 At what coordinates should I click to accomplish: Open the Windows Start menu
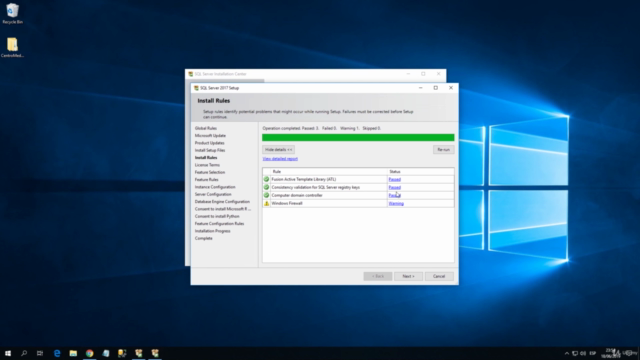(x=8, y=353)
